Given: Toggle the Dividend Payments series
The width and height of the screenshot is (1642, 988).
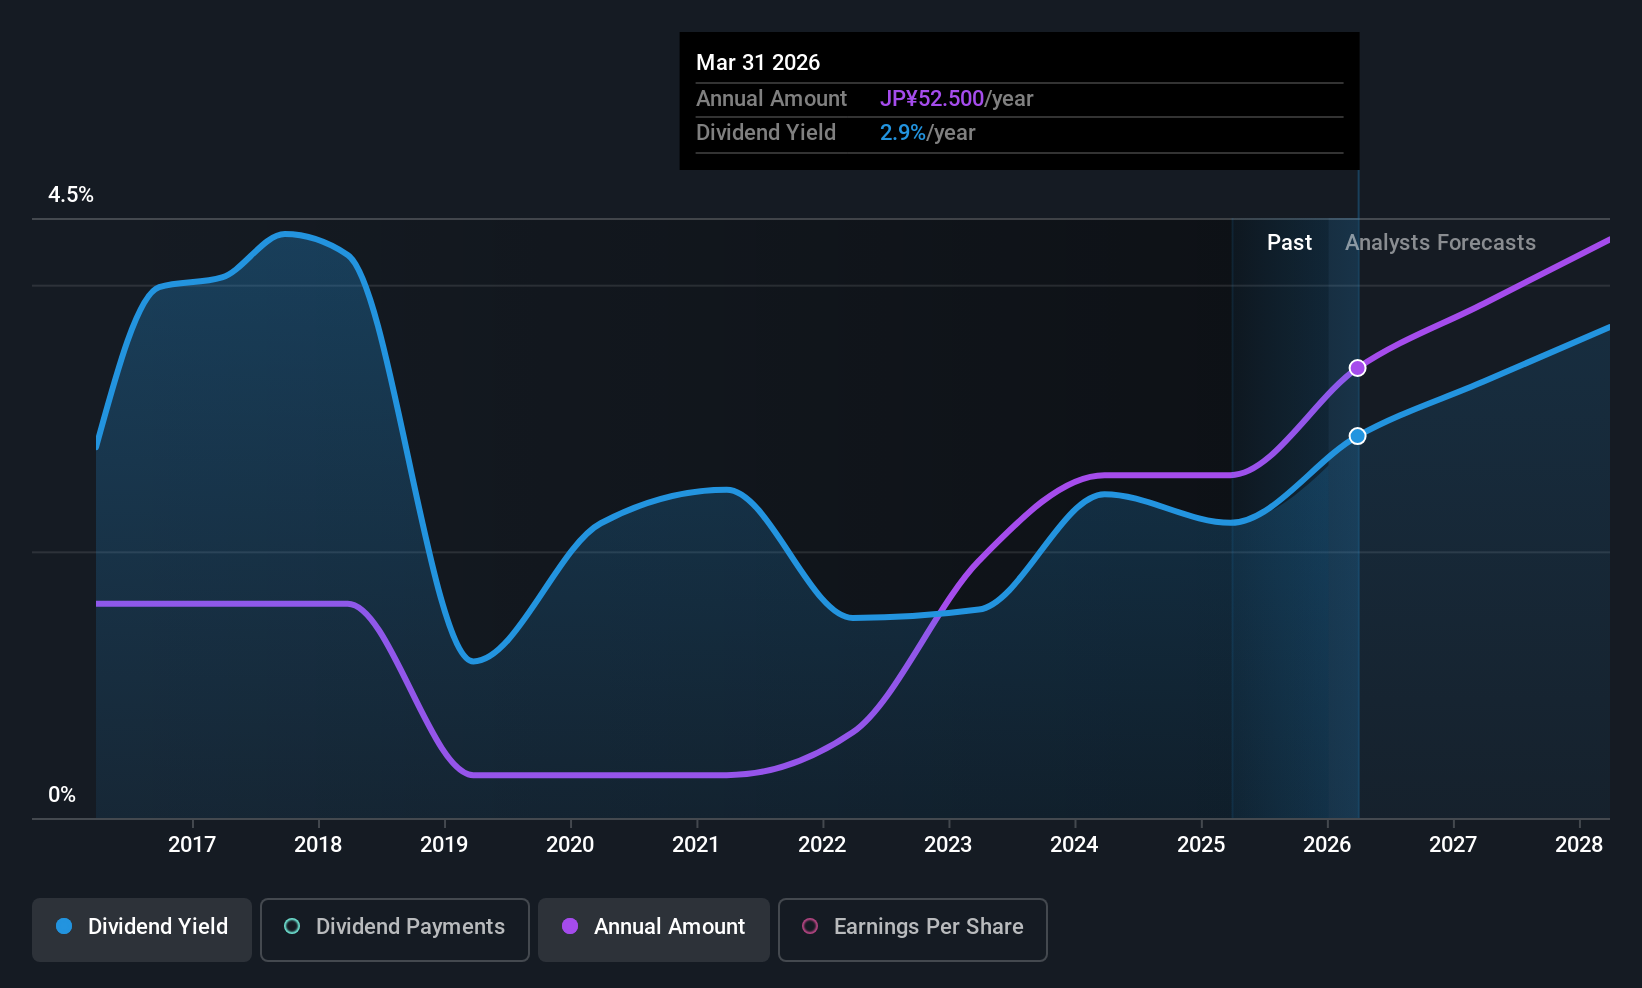Looking at the screenshot, I should (395, 930).
